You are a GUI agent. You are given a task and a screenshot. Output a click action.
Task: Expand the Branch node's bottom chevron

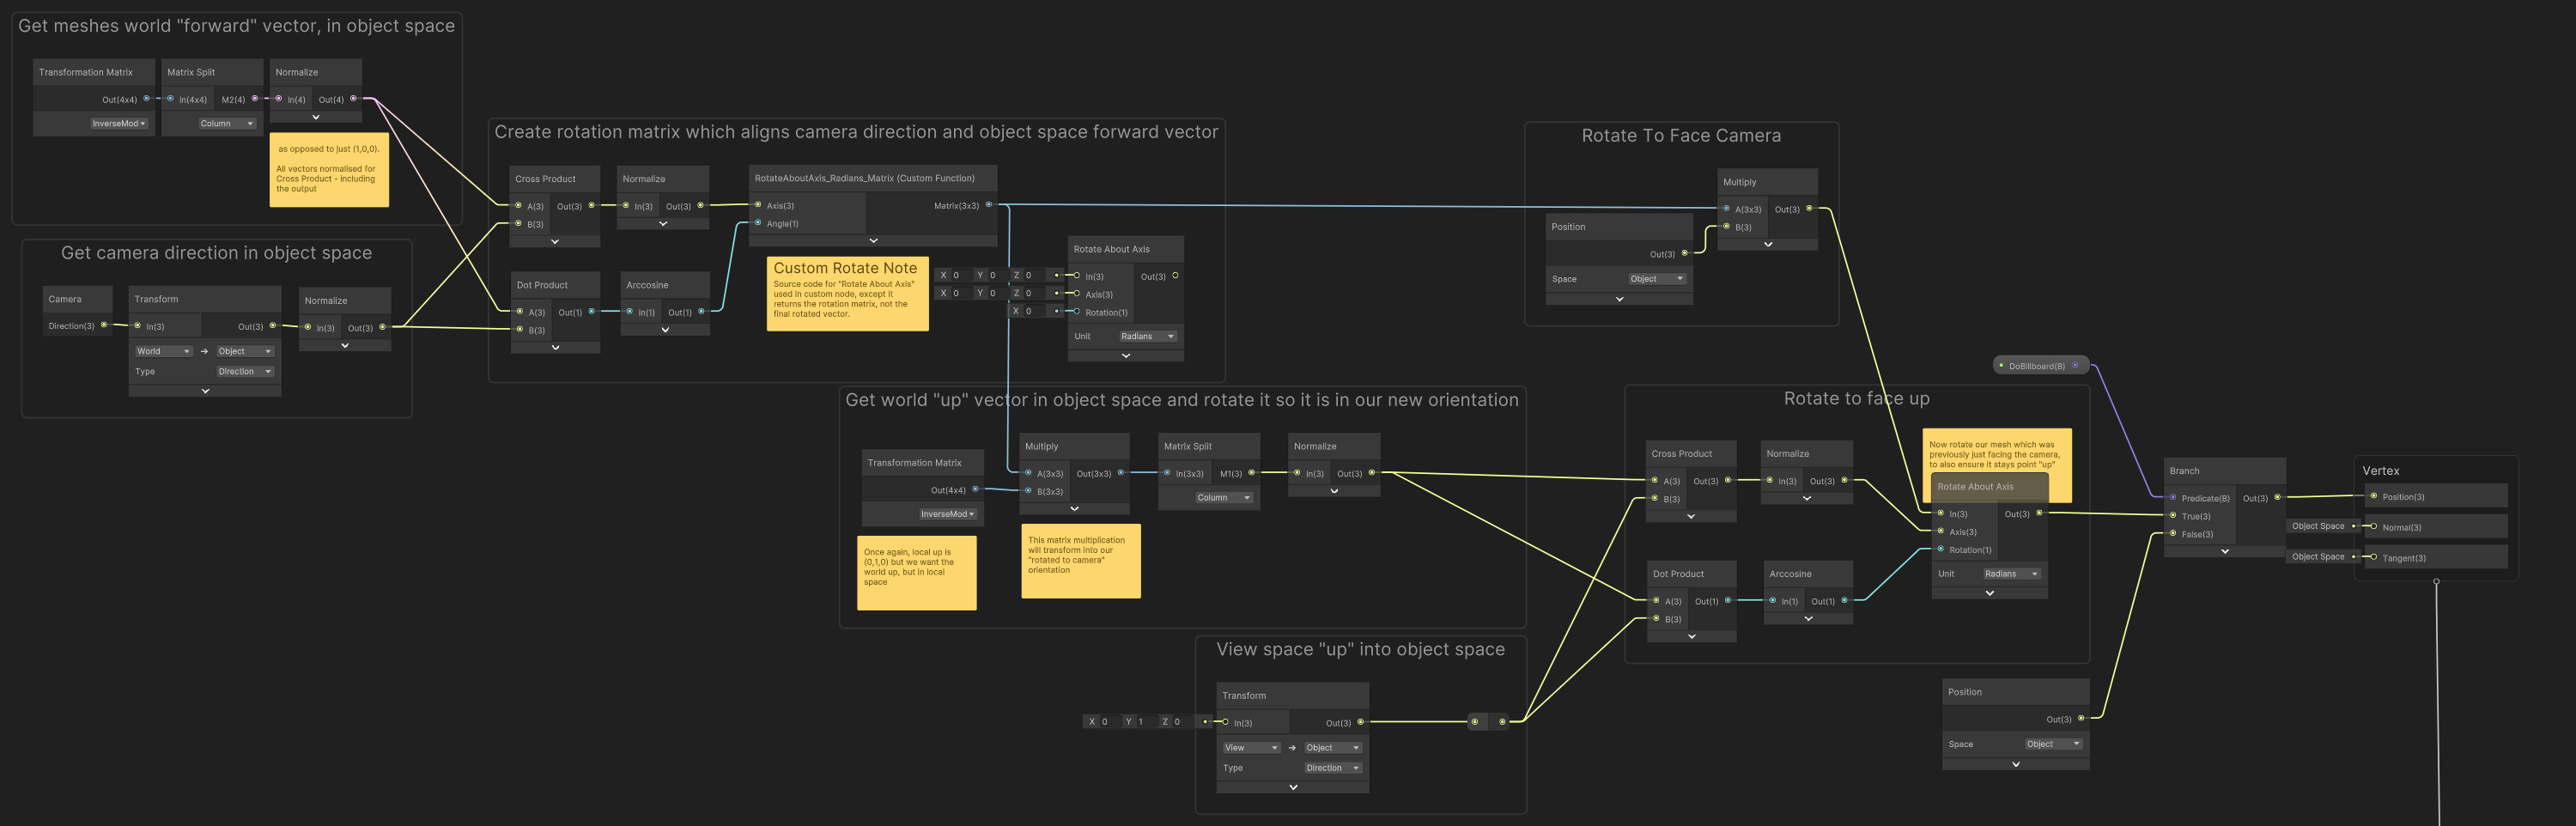2224,551
